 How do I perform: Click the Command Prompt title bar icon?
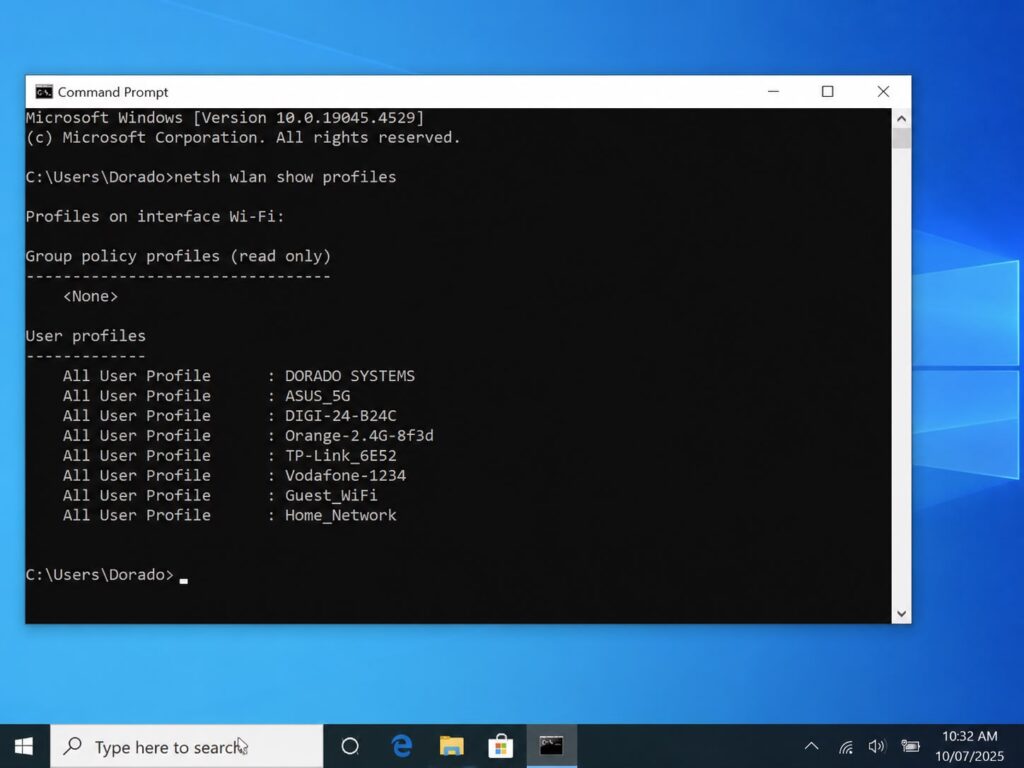coord(44,92)
